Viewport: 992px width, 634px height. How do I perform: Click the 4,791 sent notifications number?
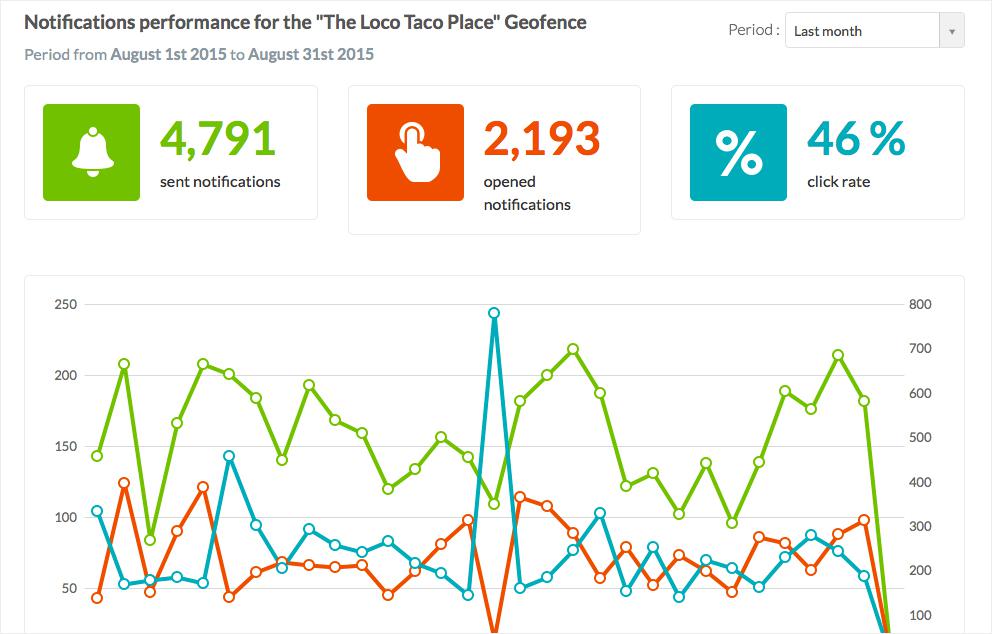pos(218,138)
